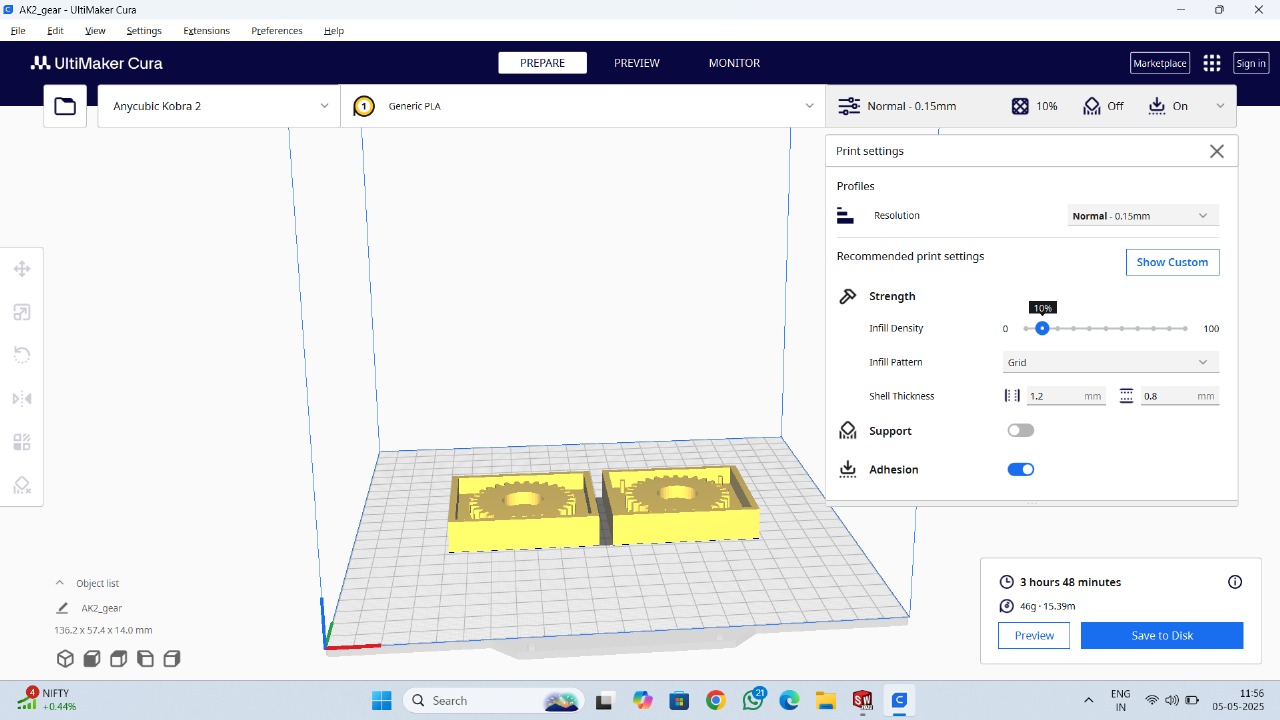Screen dimensions: 1280x720
Task: Click the Sign in button
Action: click(x=1251, y=63)
